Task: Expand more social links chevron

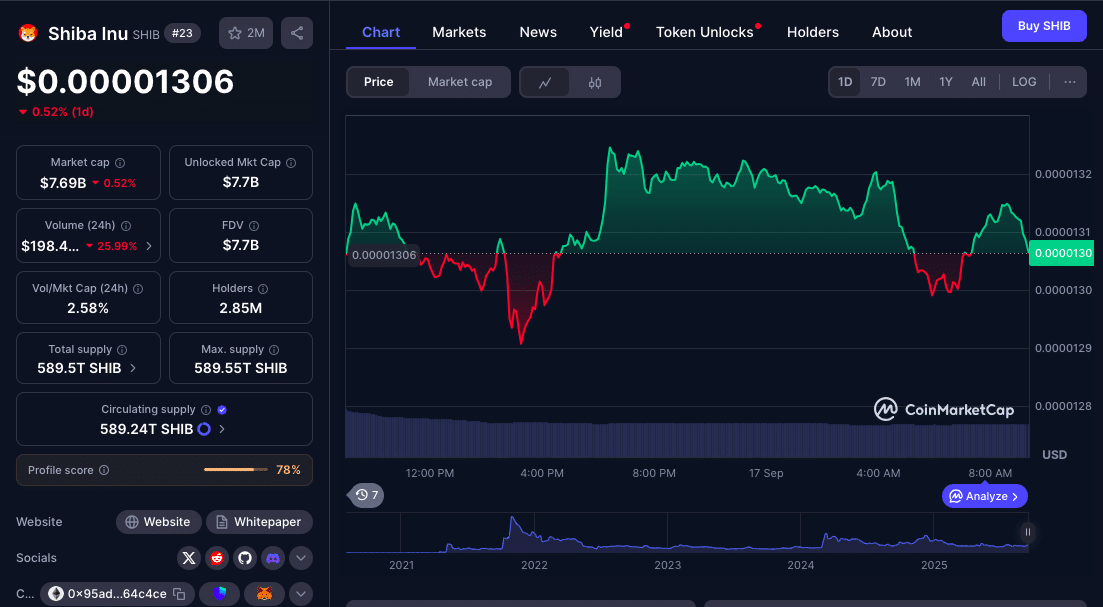Action: click(300, 558)
